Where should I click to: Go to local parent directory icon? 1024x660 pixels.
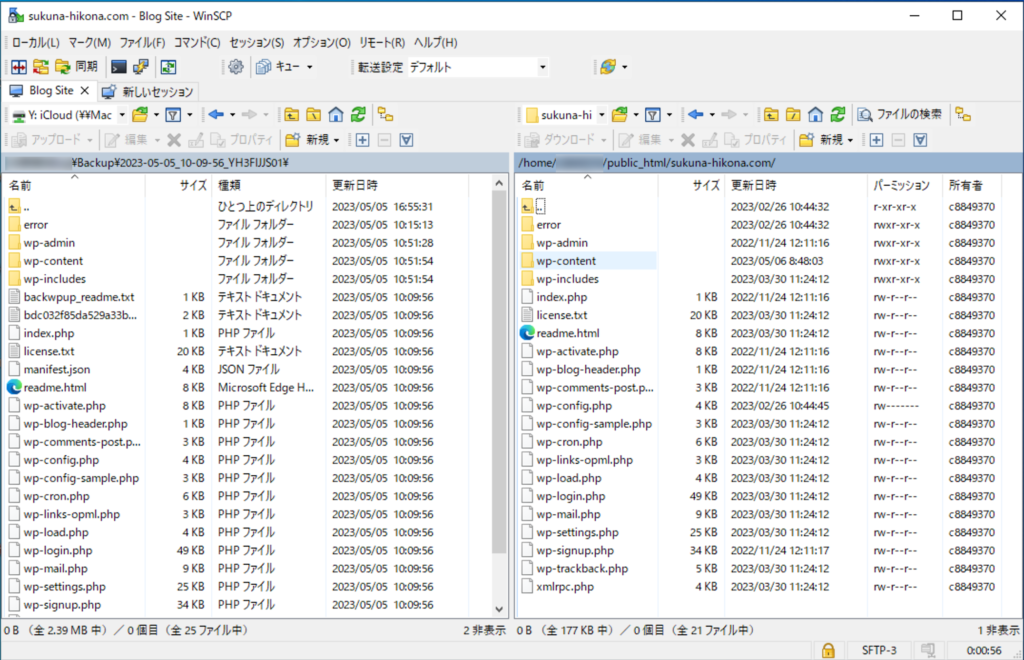coord(291,115)
